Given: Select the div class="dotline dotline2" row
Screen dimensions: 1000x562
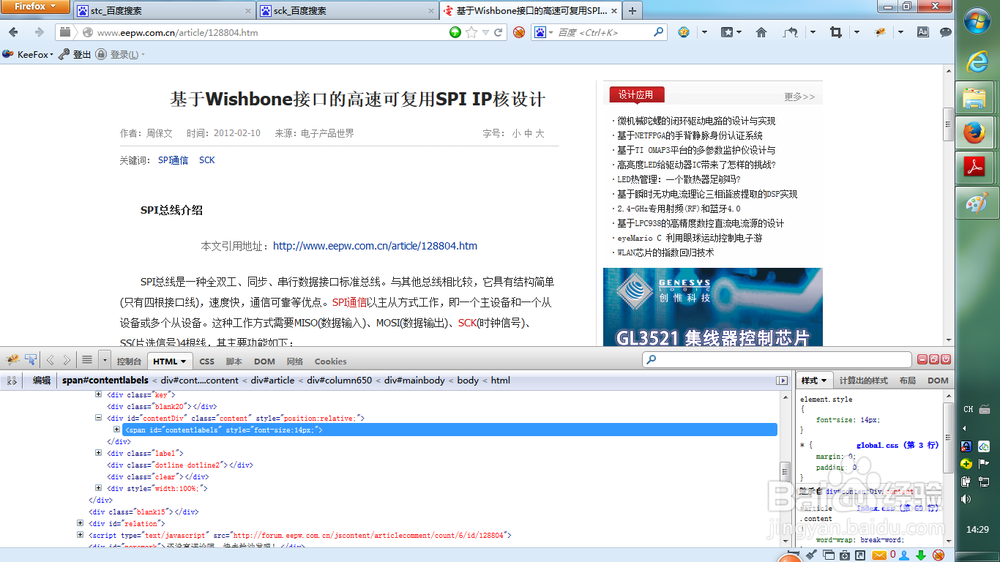Looking at the screenshot, I should pyautogui.click(x=180, y=465).
